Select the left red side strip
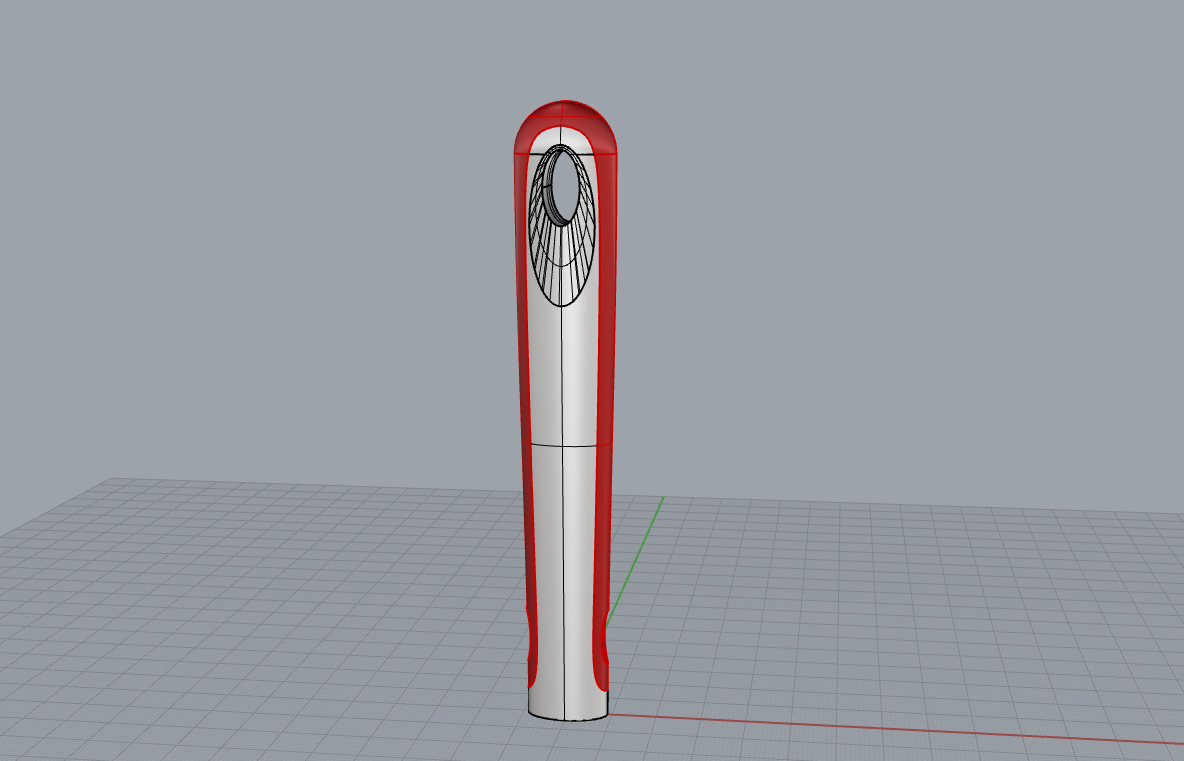The image size is (1184, 761). coord(522,400)
